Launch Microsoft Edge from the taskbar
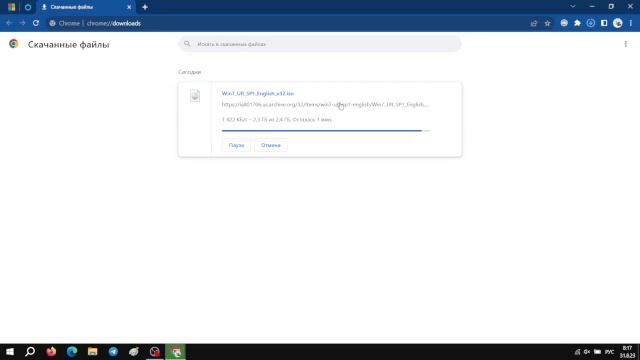This screenshot has width=640, height=360. [x=72, y=351]
